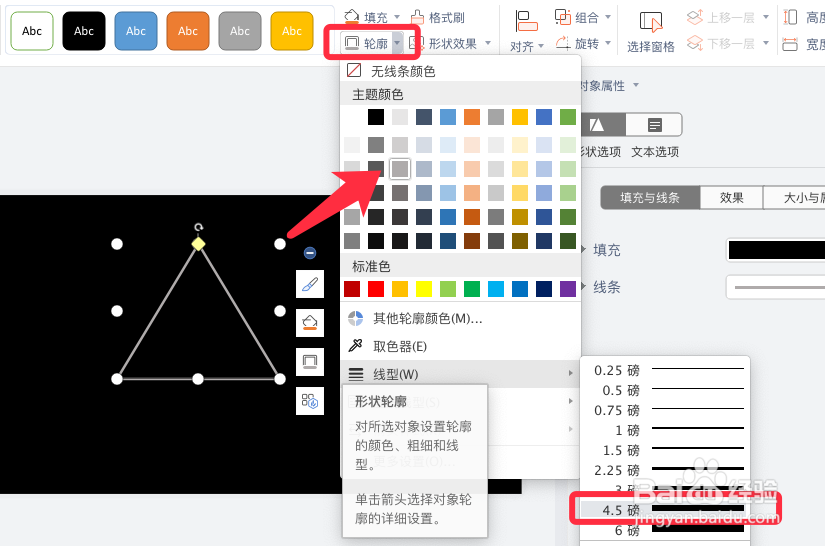Select 4.5 磅 line weight
825x546 pixels.
pyautogui.click(x=665, y=510)
